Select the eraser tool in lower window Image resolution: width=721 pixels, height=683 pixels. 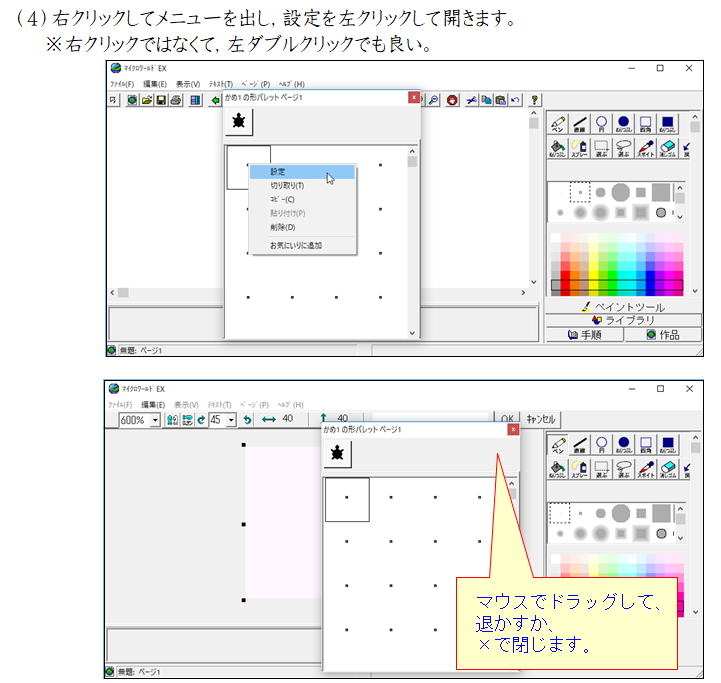point(668,469)
